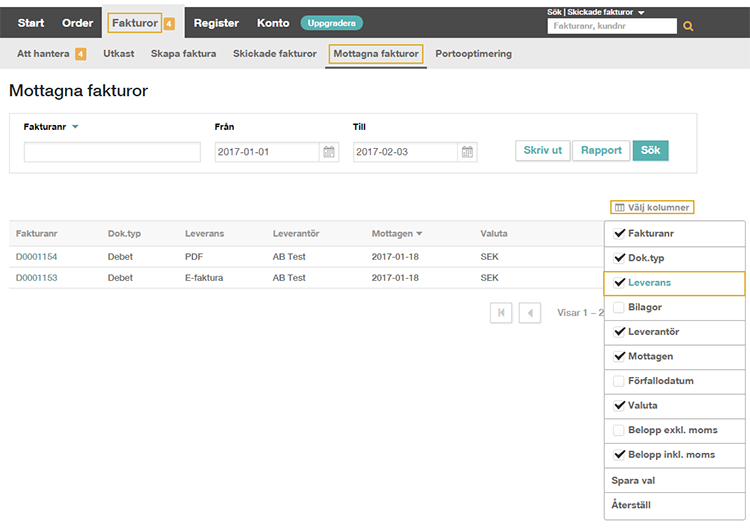Click the Rapport button
Screen dimensions: 750x528
point(601,150)
